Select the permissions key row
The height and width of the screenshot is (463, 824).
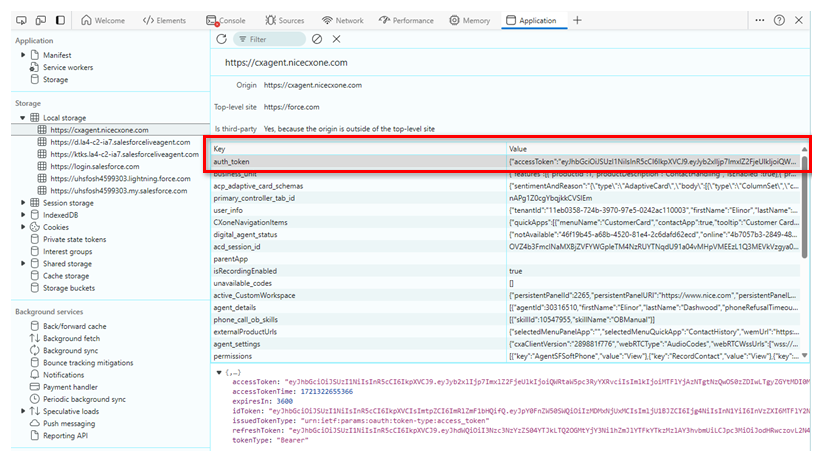506,356
